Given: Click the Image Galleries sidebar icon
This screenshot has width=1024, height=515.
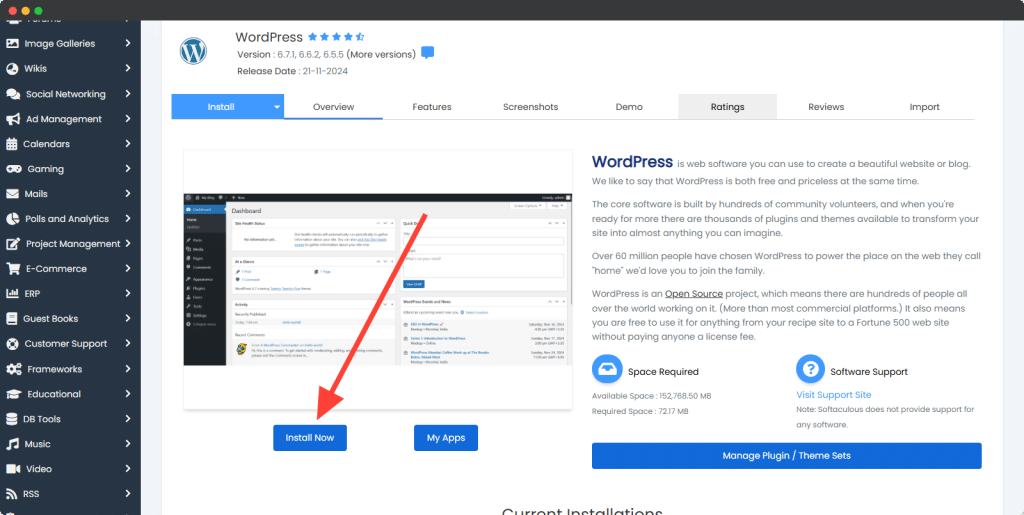Looking at the screenshot, I should click(x=12, y=44).
